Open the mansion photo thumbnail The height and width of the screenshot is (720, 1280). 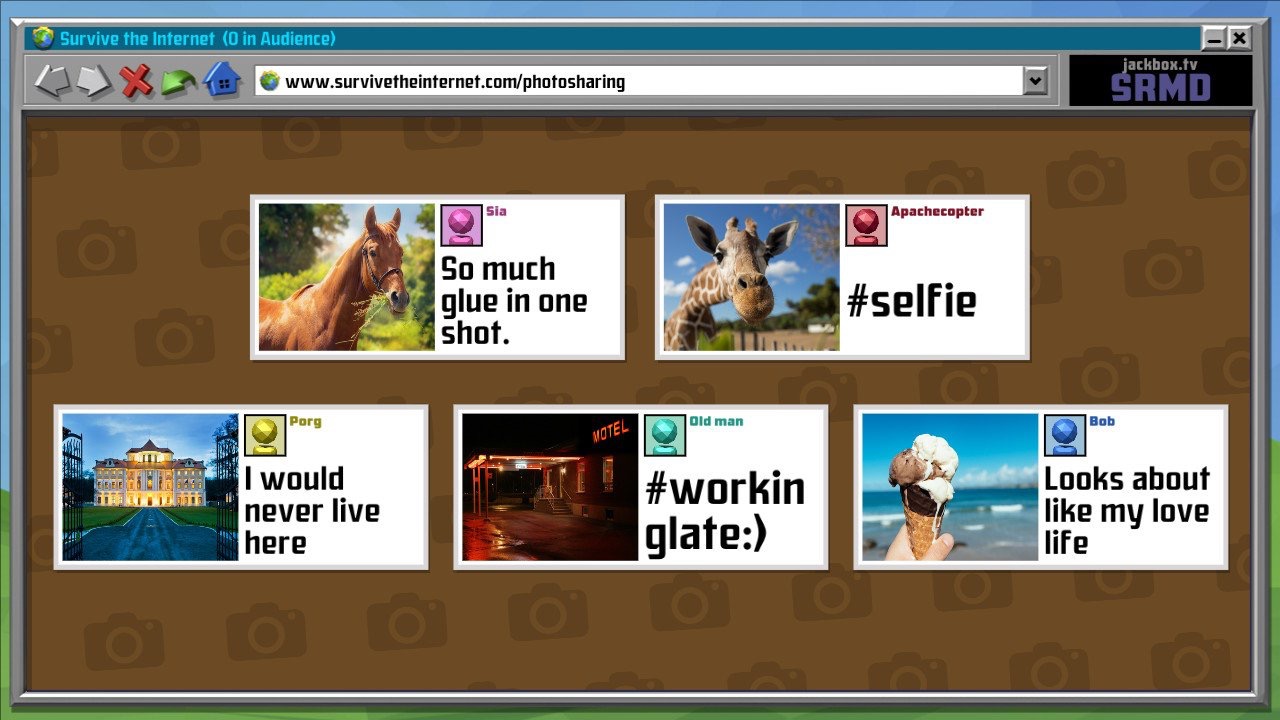(x=150, y=487)
